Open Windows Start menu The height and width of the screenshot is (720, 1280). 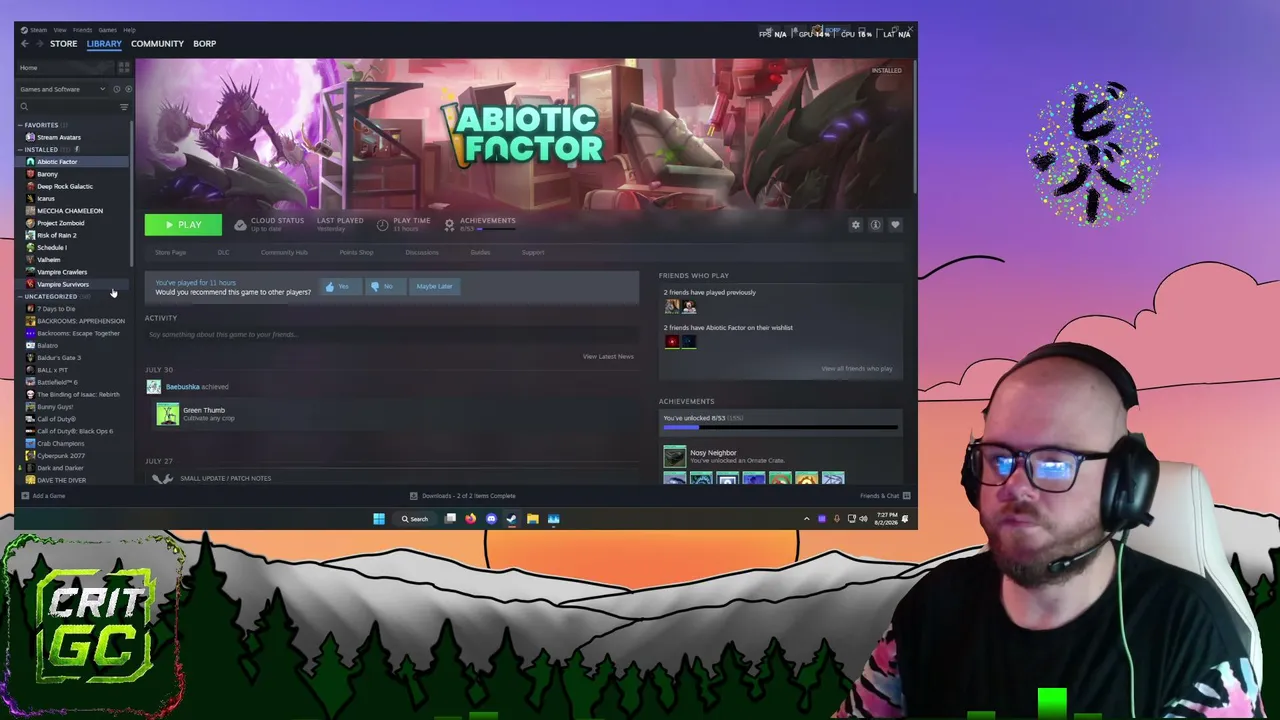379,519
